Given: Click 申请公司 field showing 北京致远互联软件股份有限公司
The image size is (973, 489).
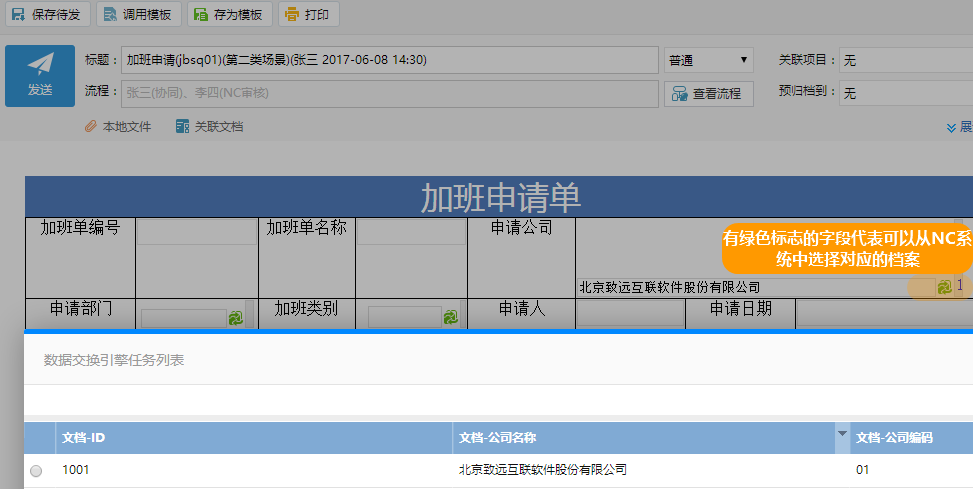Looking at the screenshot, I should [756, 287].
